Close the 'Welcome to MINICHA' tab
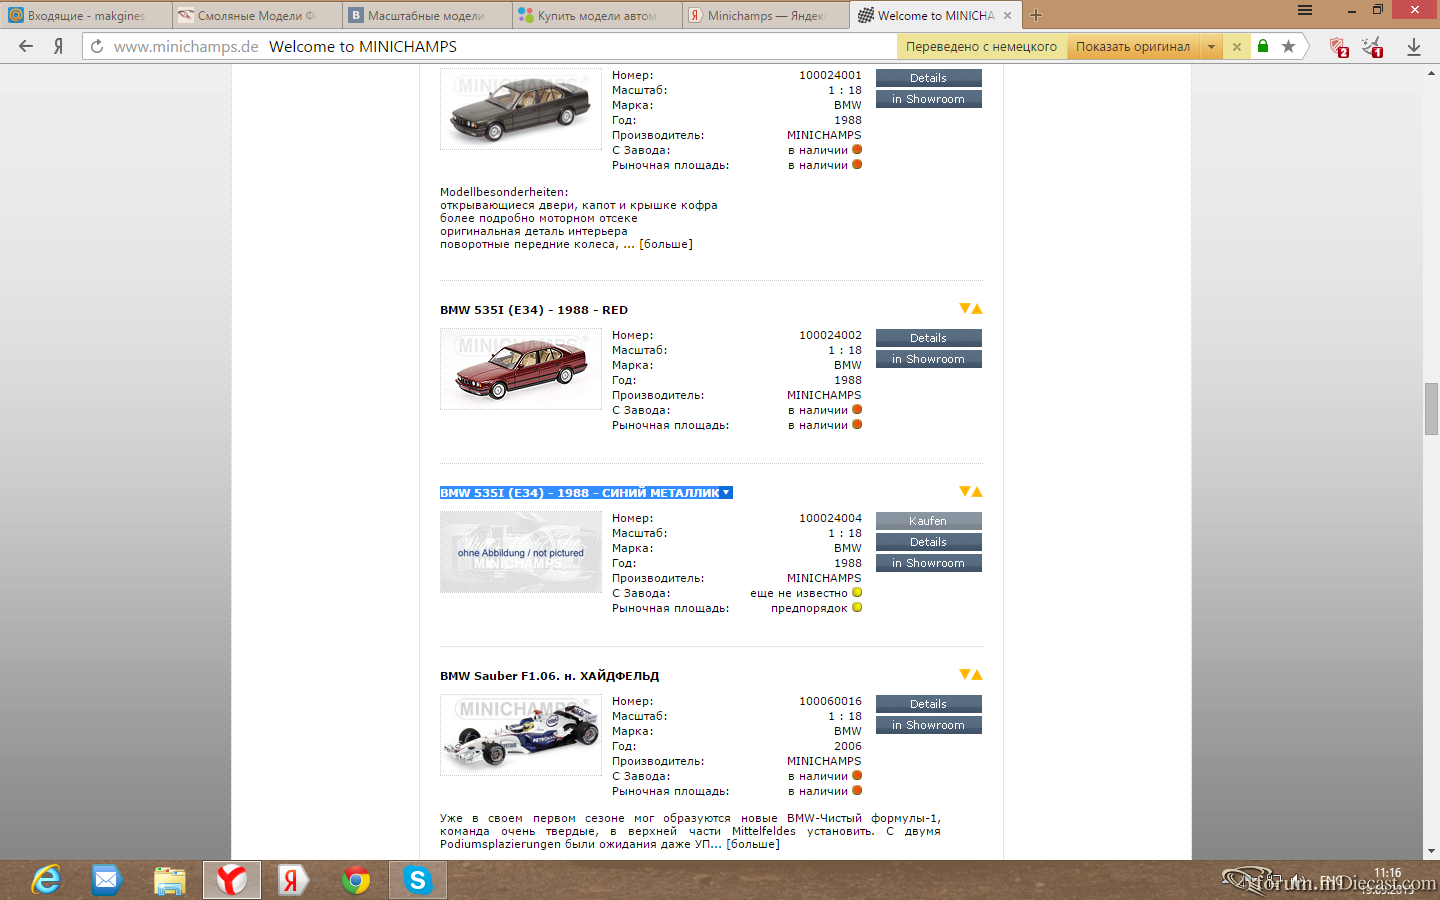This screenshot has width=1440, height=900. 1007,15
